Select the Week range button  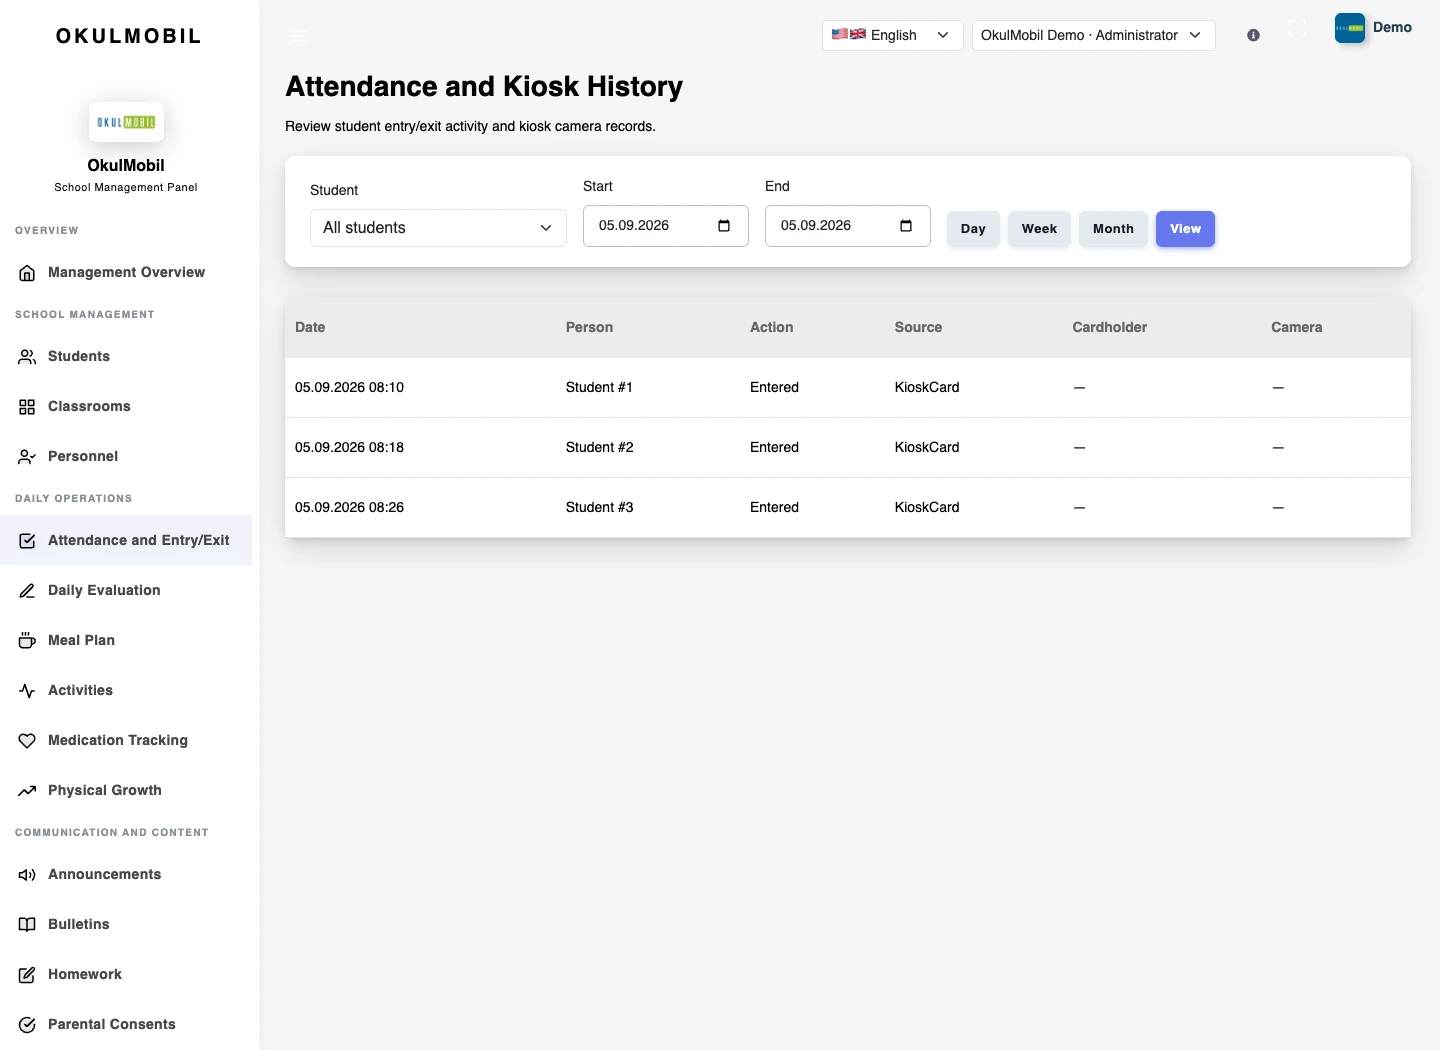pos(1039,229)
